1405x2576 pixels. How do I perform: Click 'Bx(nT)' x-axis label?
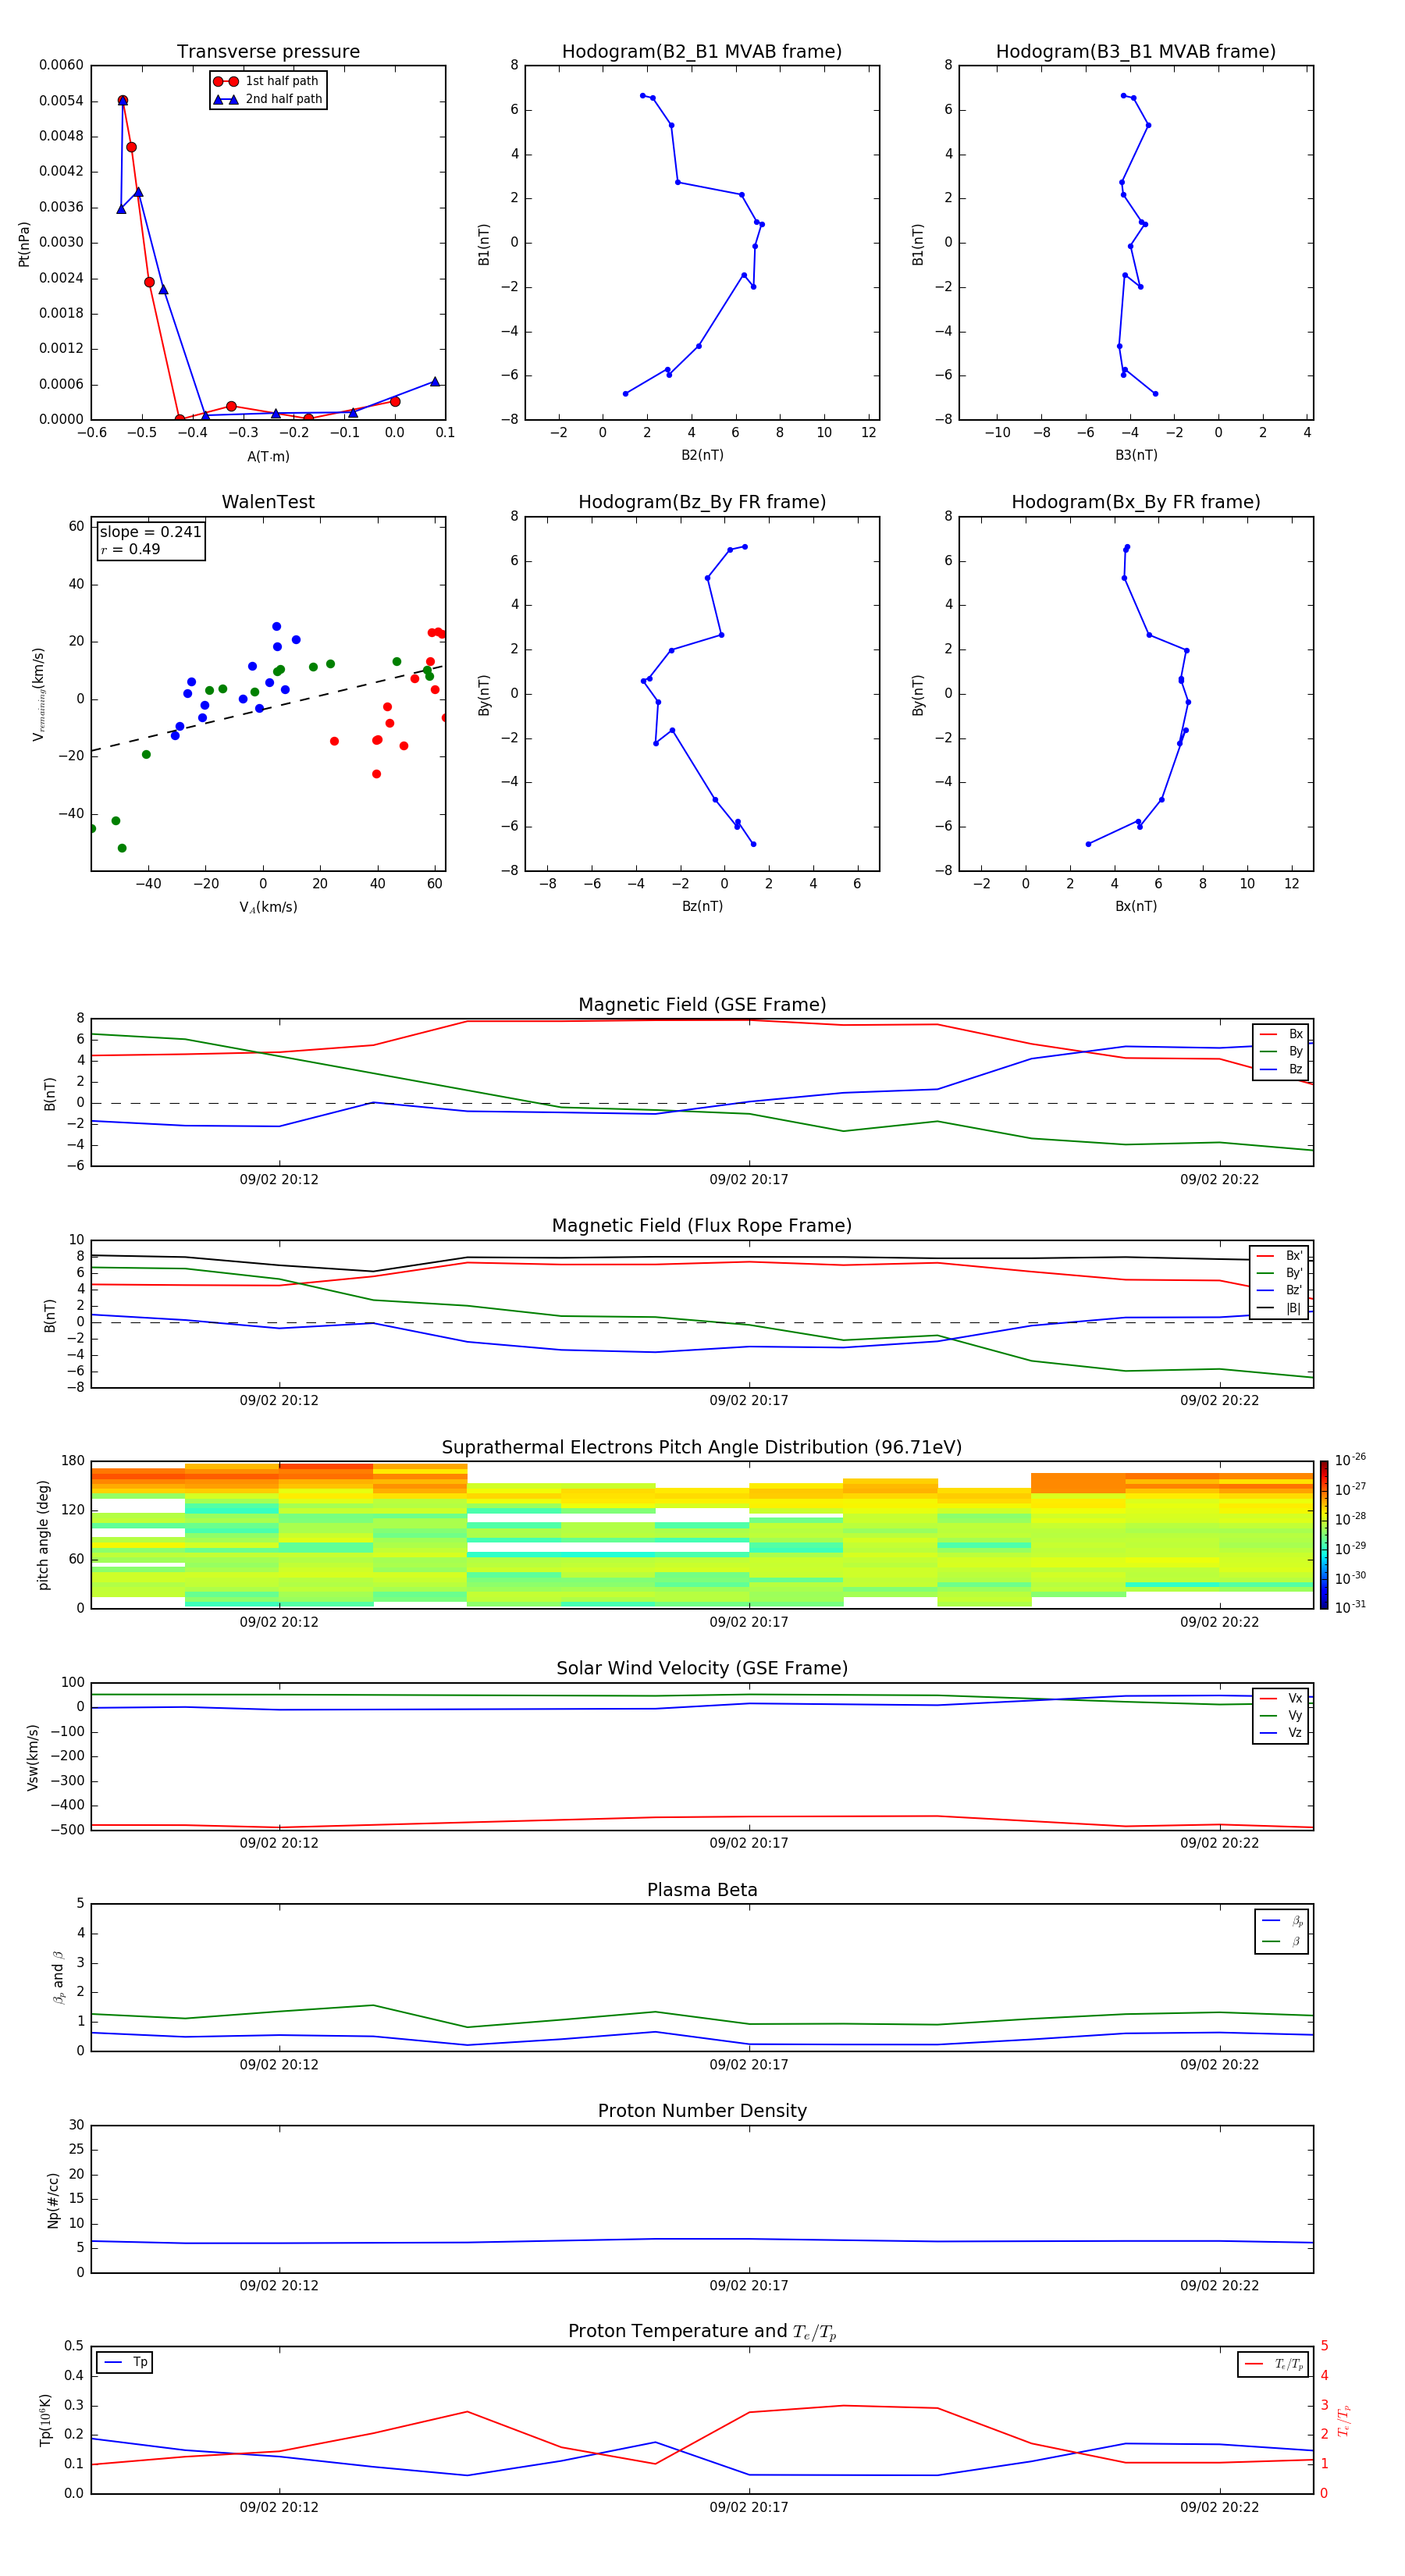click(x=1136, y=906)
